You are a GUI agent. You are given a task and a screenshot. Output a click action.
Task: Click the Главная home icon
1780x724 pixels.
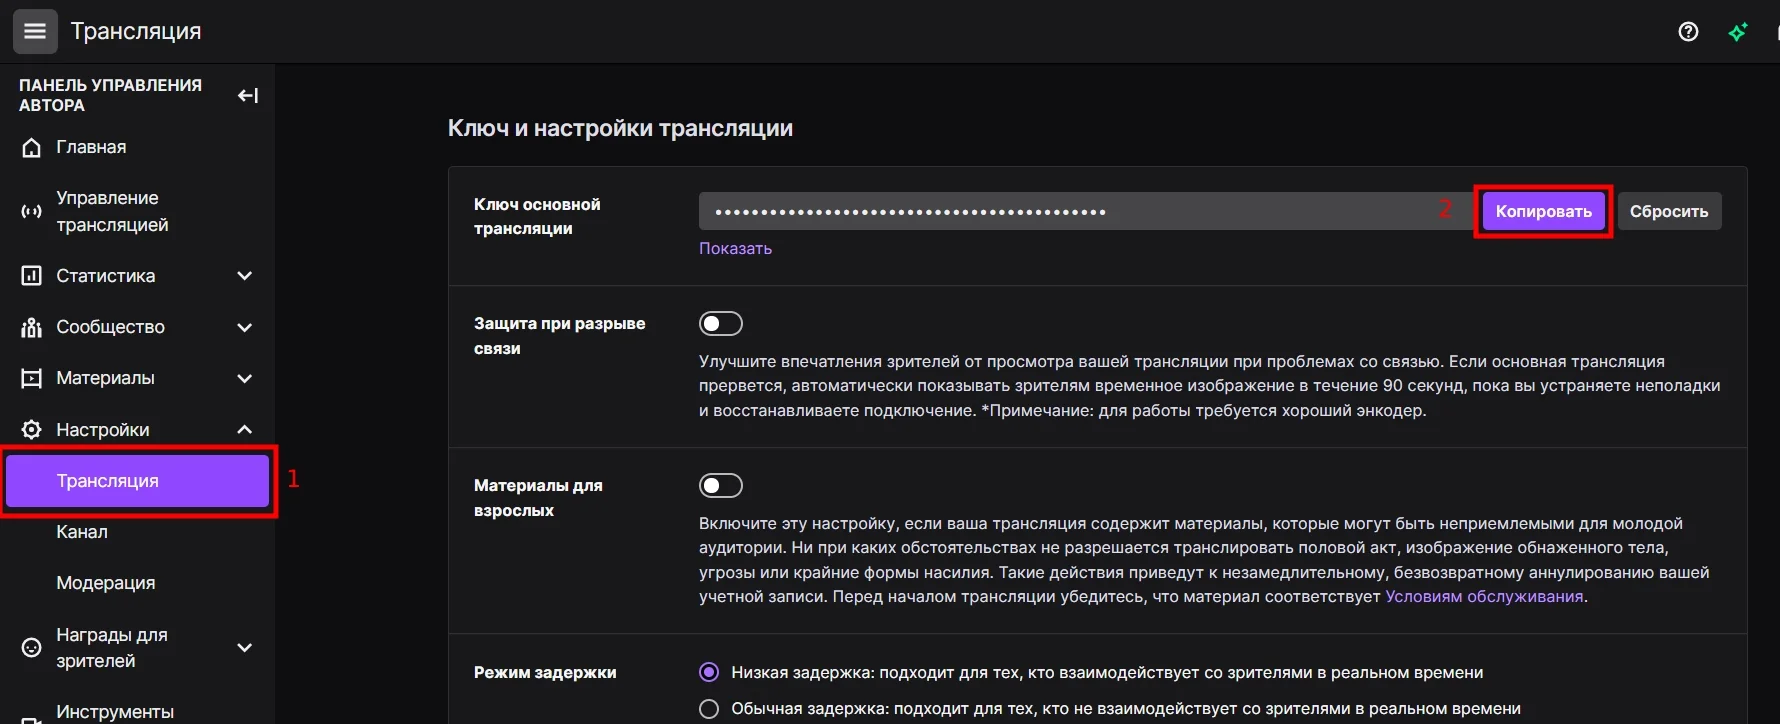32,148
